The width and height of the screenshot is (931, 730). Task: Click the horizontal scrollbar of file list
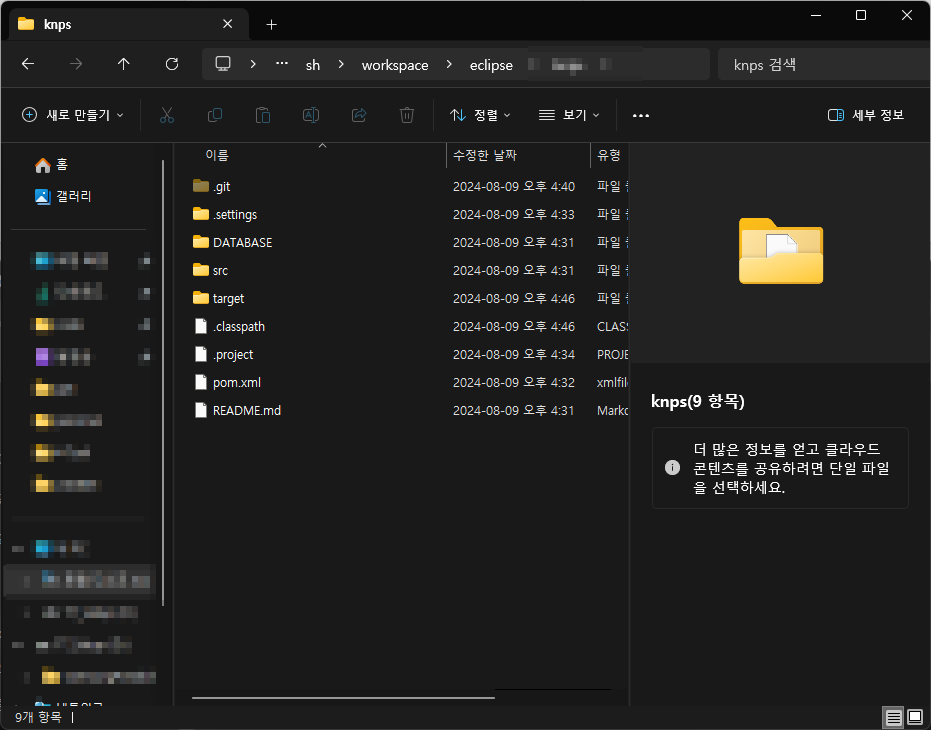point(343,698)
